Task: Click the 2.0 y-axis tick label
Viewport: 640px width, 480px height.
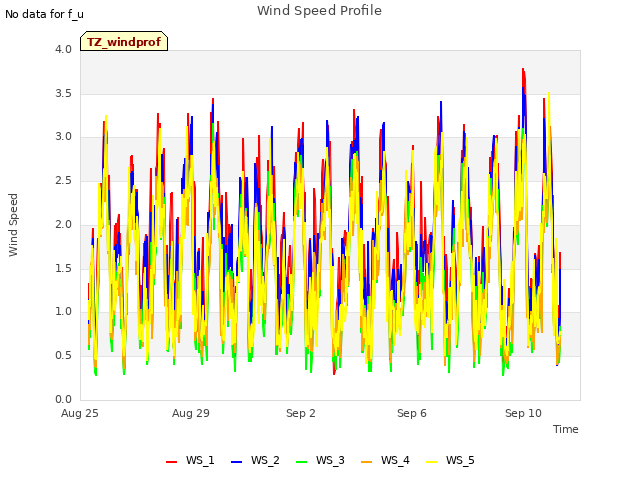Action: click(64, 224)
